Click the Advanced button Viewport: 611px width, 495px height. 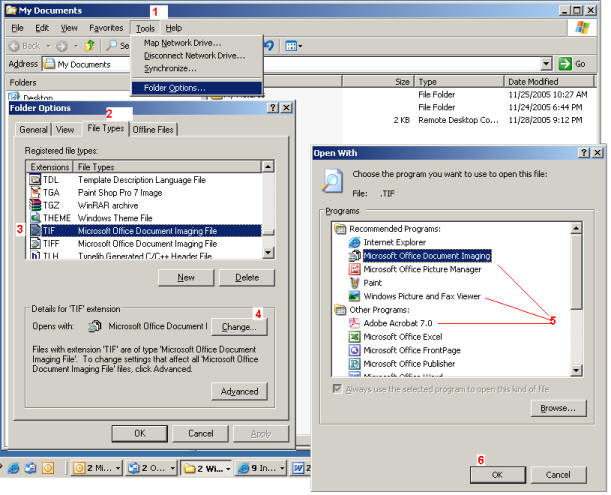(x=239, y=391)
